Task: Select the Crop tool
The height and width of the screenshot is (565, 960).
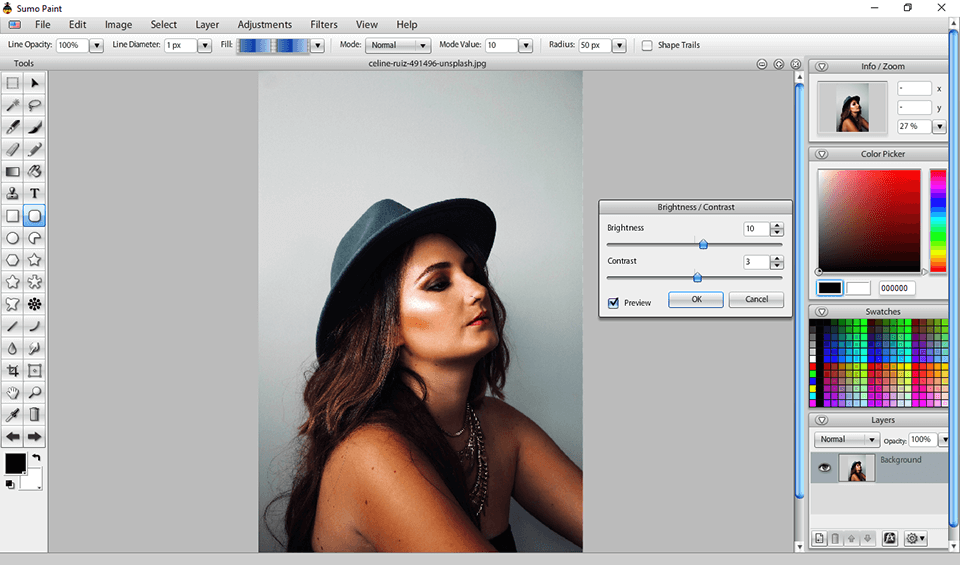Action: 12,370
